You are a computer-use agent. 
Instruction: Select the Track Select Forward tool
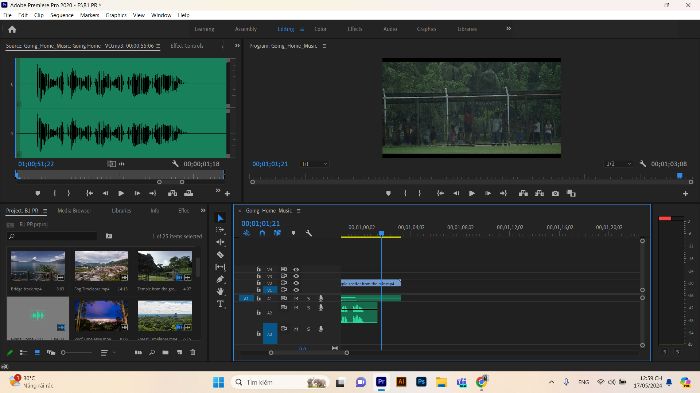pyautogui.click(x=220, y=230)
